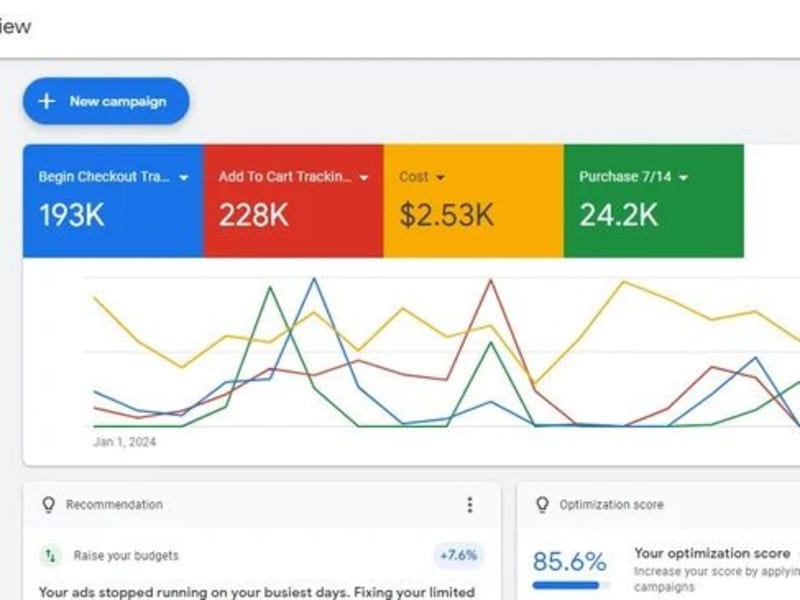The width and height of the screenshot is (800, 600).
Task: Click the optimization score progress bar
Action: click(x=570, y=585)
